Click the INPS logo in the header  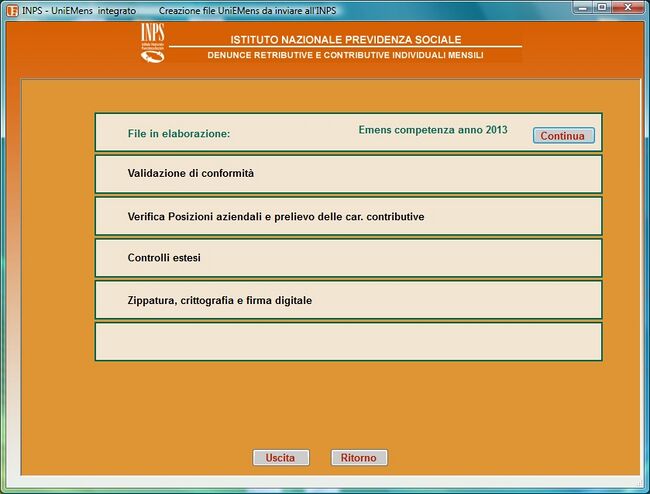(154, 44)
